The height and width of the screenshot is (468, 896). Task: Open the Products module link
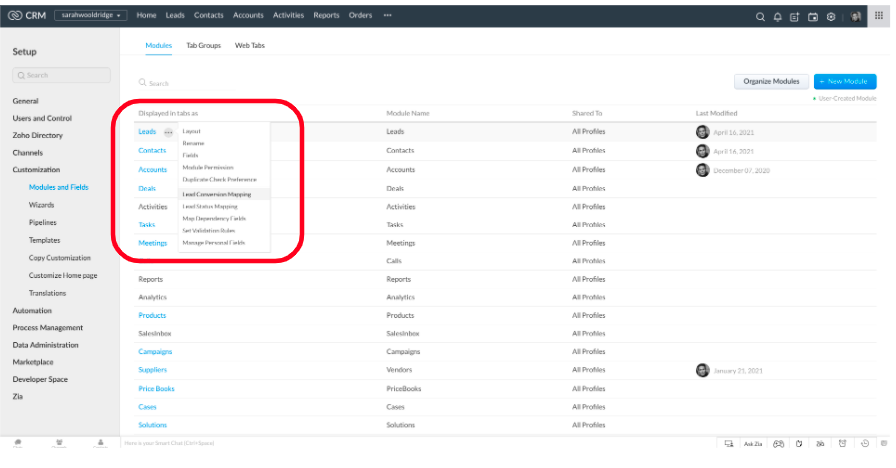click(152, 315)
